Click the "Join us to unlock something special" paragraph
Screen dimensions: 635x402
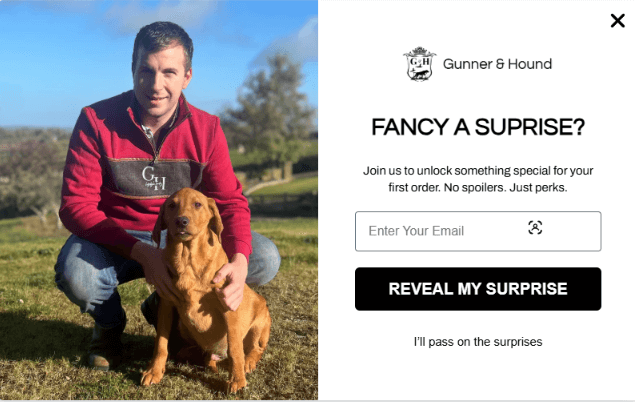478,179
